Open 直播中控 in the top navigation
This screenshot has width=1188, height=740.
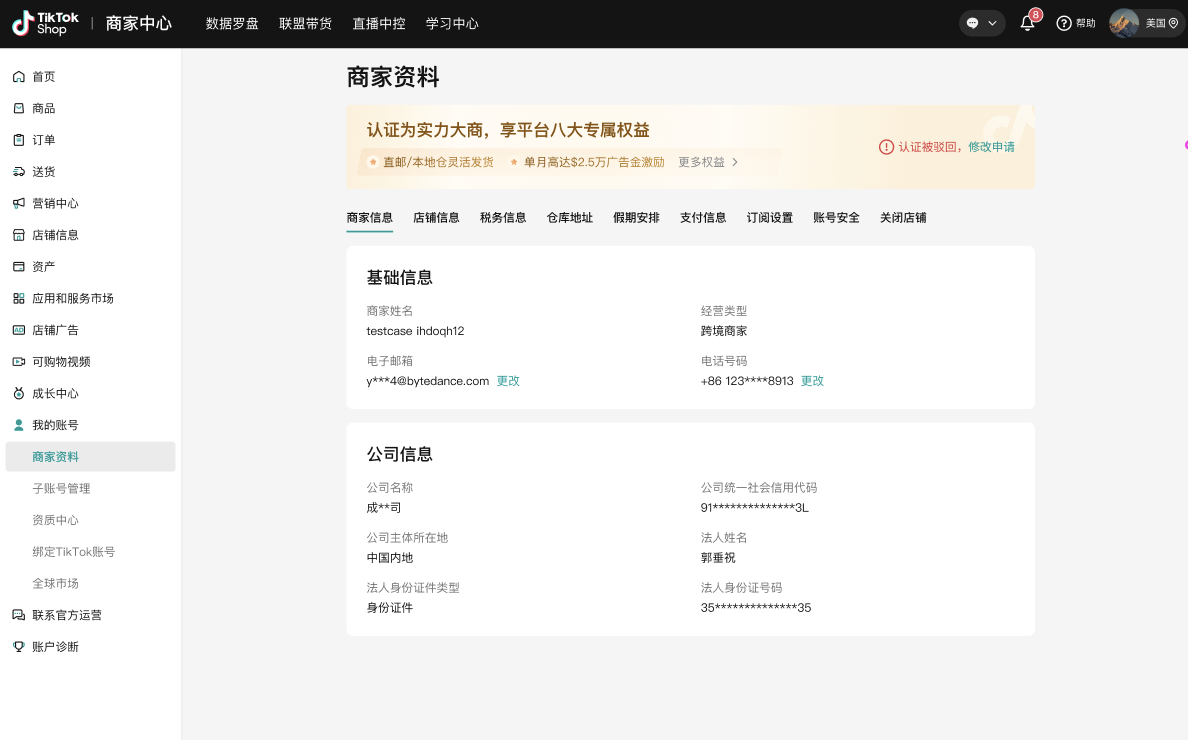tap(379, 23)
